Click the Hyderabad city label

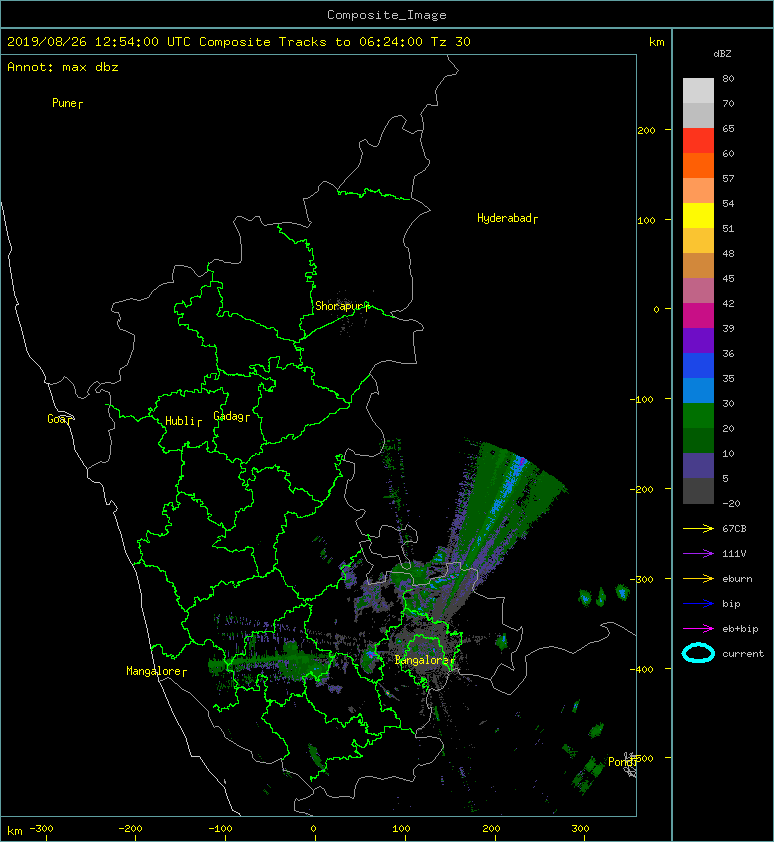[507, 218]
